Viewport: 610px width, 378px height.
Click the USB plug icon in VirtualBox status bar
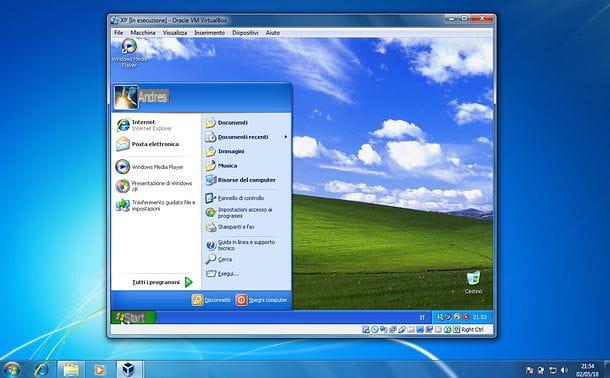tap(402, 329)
